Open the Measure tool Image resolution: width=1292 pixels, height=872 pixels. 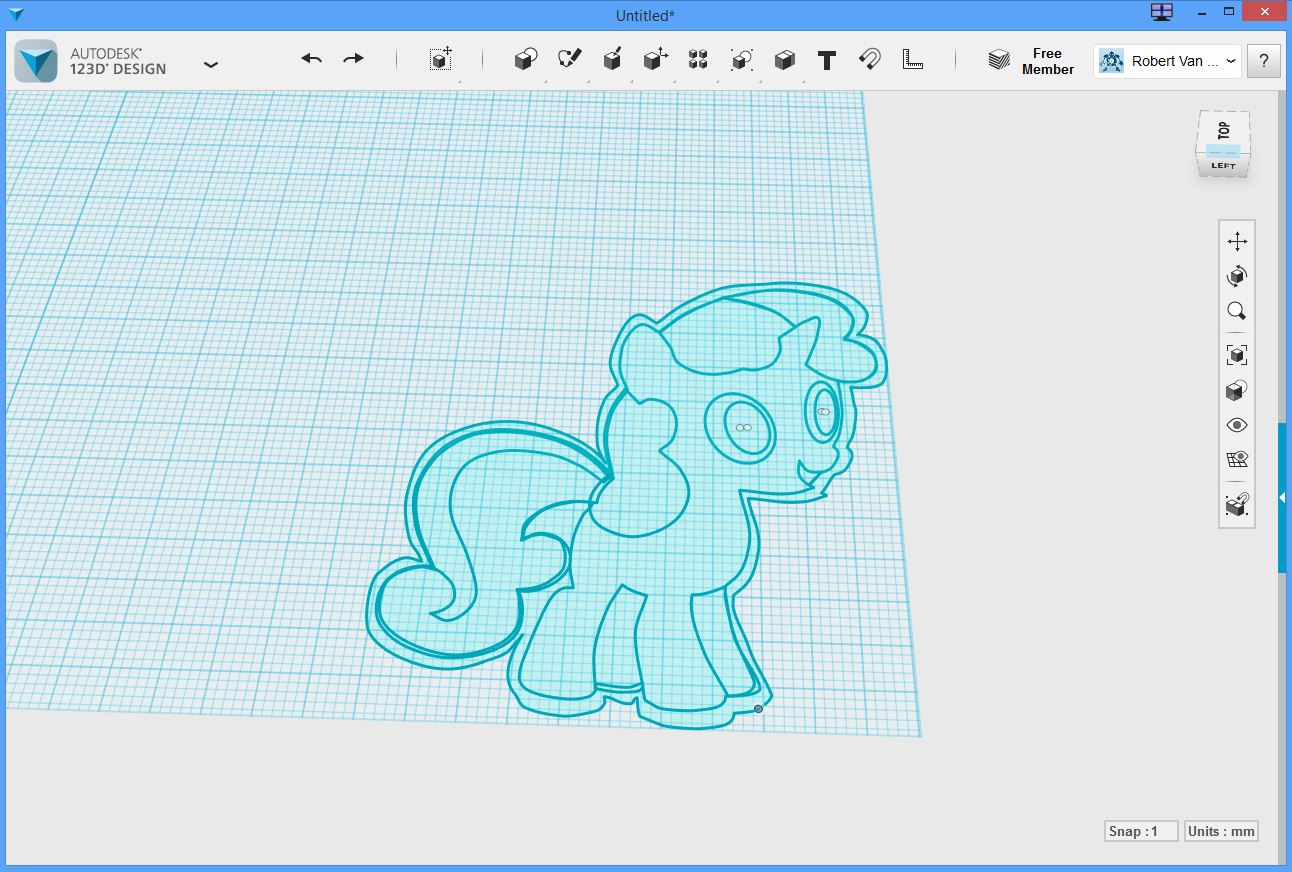point(912,59)
